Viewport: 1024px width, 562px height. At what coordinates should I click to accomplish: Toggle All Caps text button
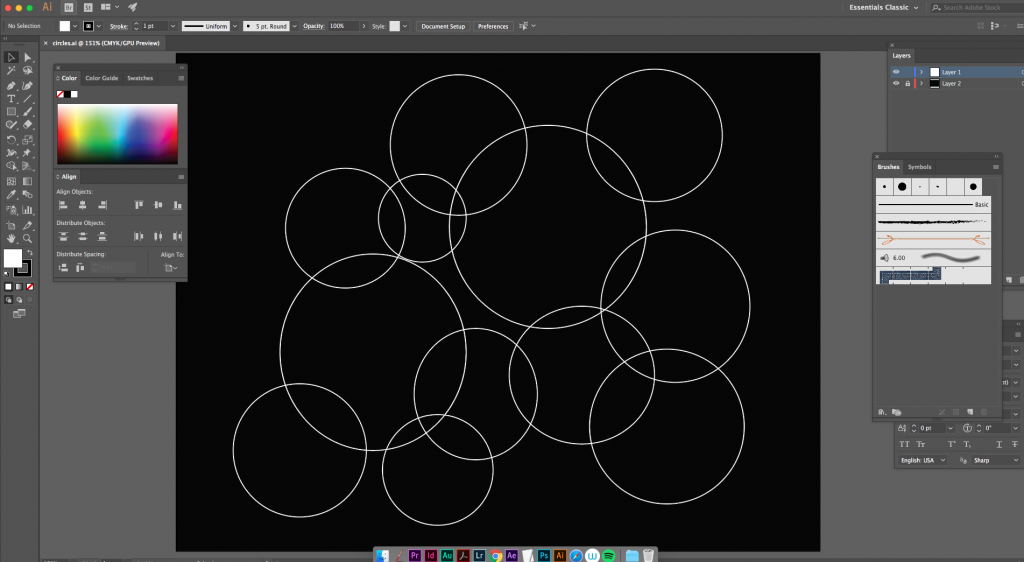904,445
